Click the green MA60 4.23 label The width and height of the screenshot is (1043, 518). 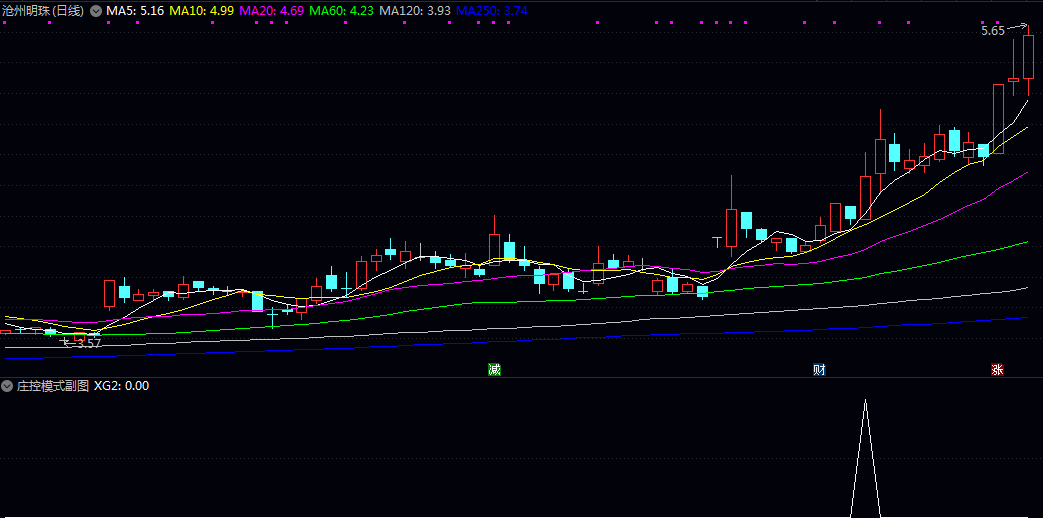[342, 11]
